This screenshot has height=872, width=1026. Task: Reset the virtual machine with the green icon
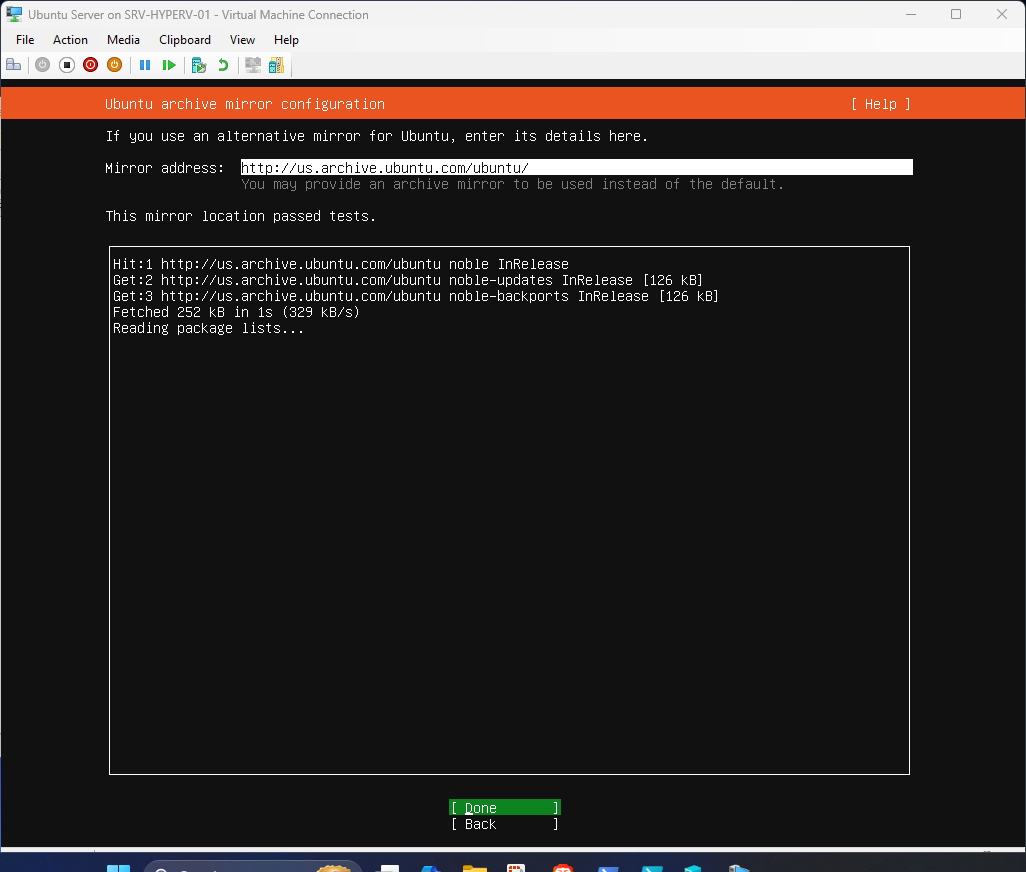(169, 64)
